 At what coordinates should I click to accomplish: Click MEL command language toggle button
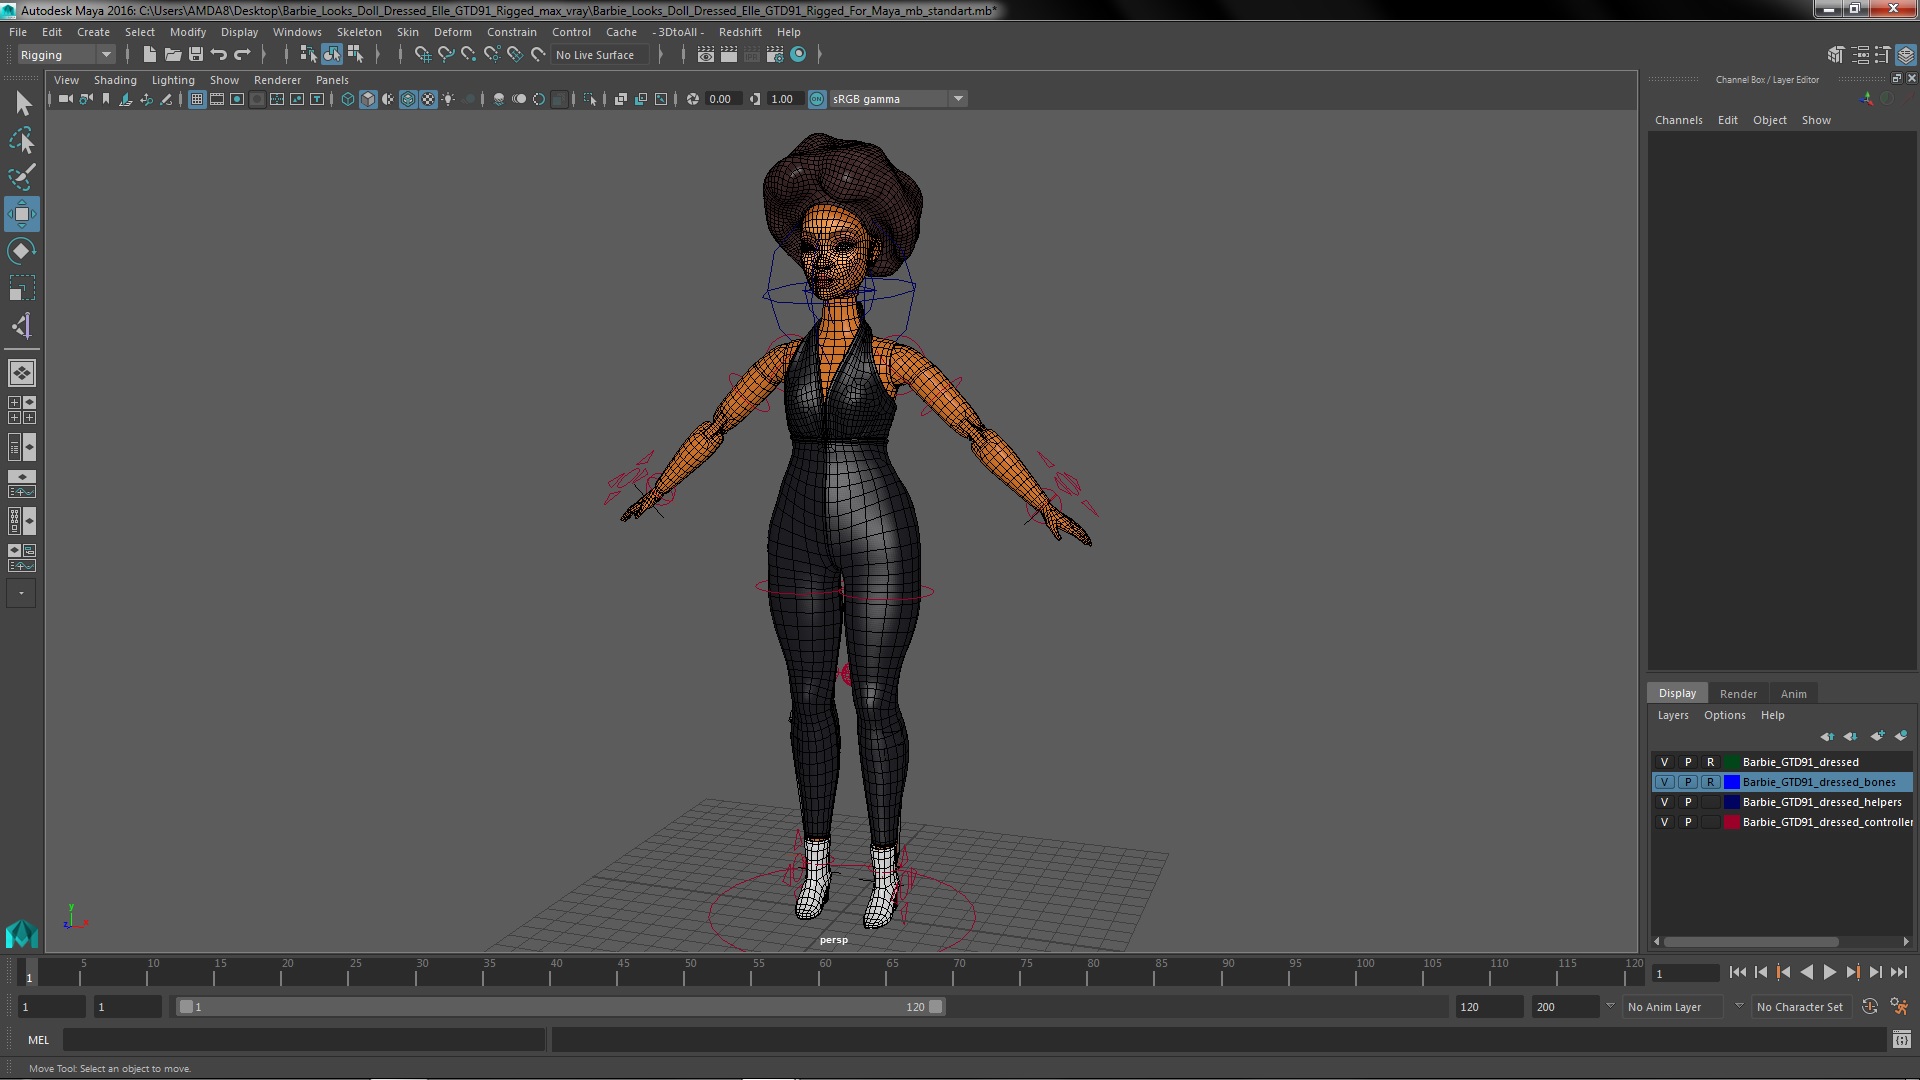38,1040
